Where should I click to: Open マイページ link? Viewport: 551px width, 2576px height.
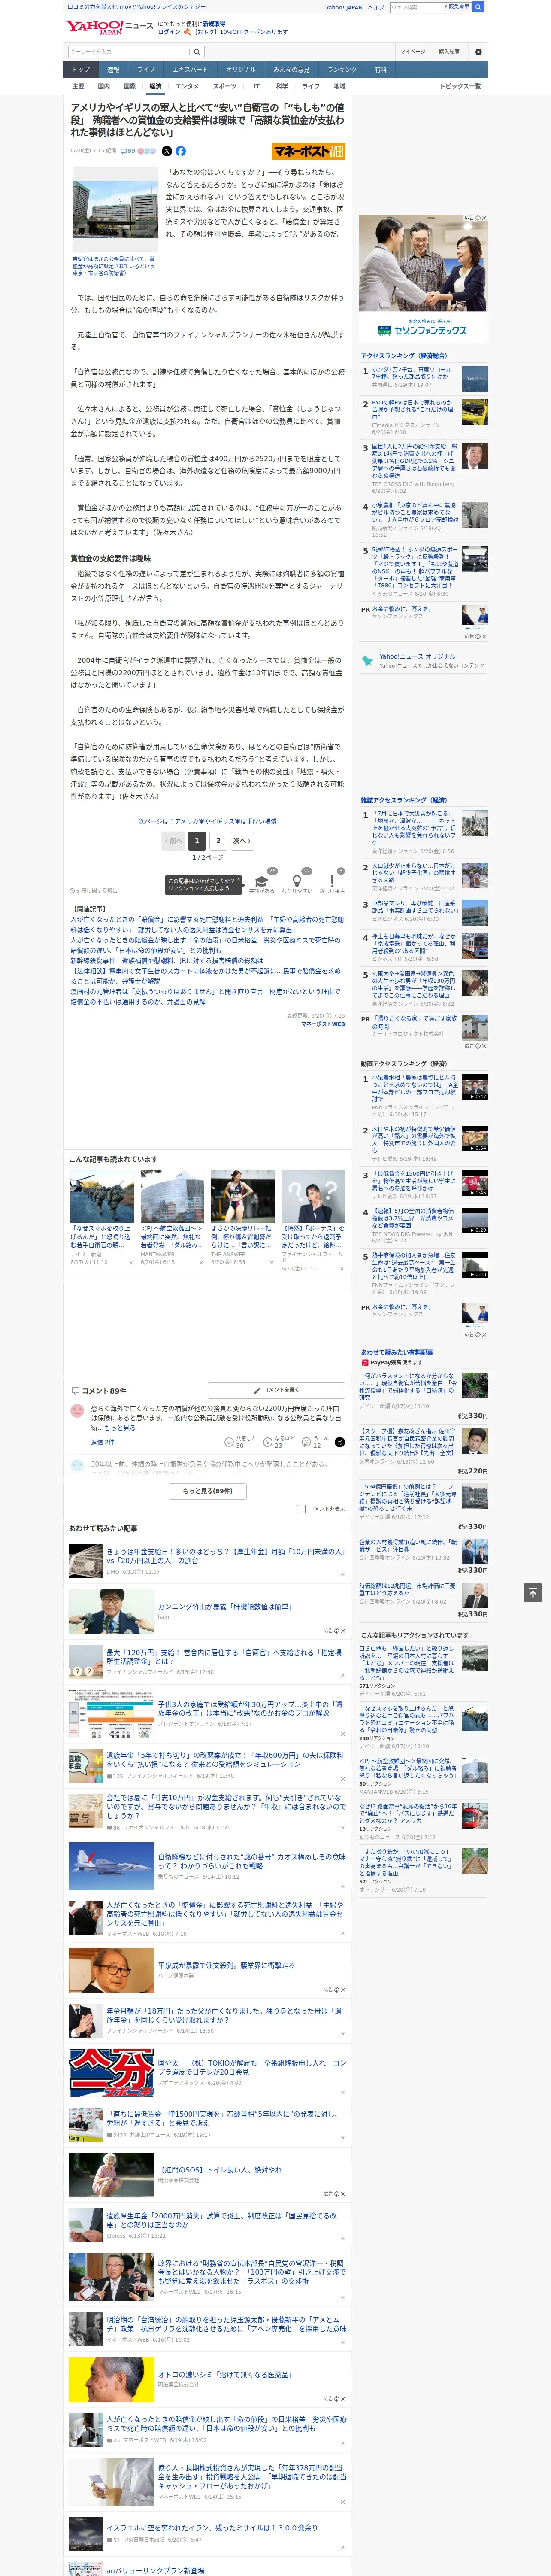pyautogui.click(x=412, y=51)
